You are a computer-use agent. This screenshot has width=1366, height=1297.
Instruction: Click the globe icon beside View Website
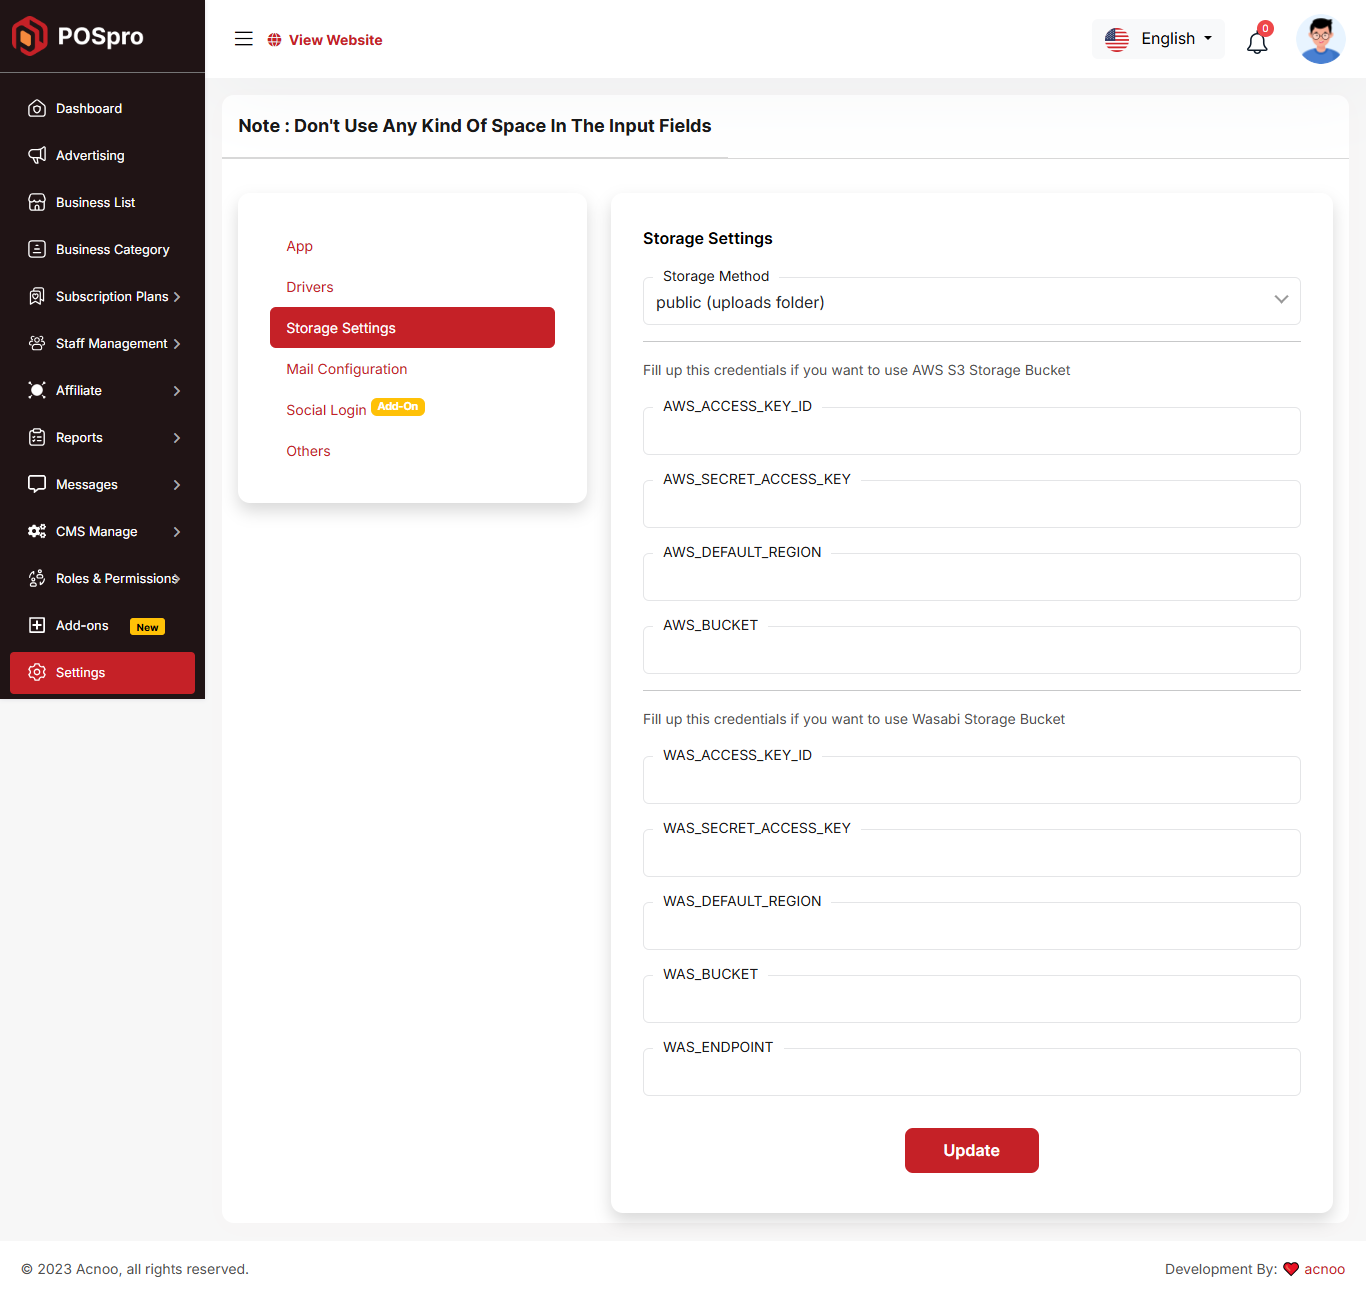(274, 40)
